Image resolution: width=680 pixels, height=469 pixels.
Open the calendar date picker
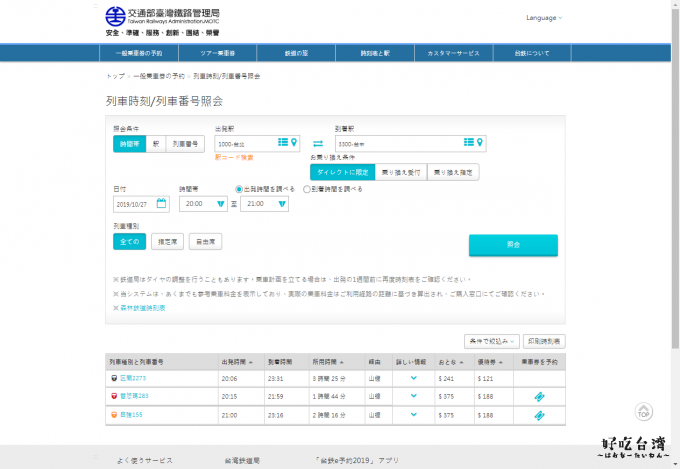tap(162, 203)
